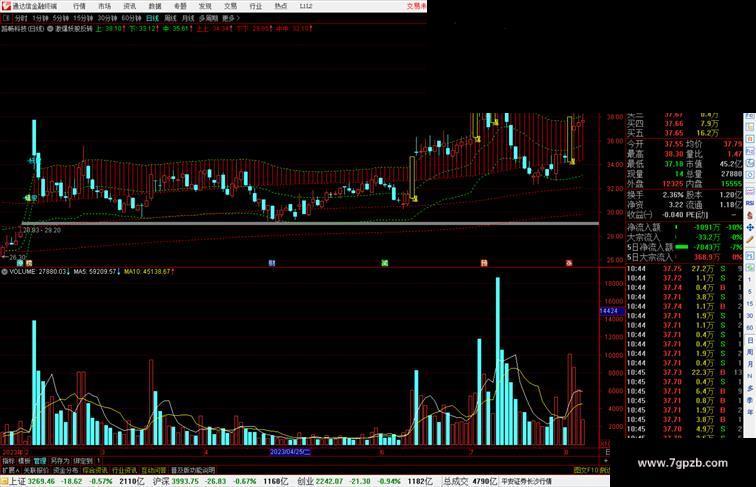
Task: Select the RSI indicator icon in right sidebar
Action: click(750, 204)
